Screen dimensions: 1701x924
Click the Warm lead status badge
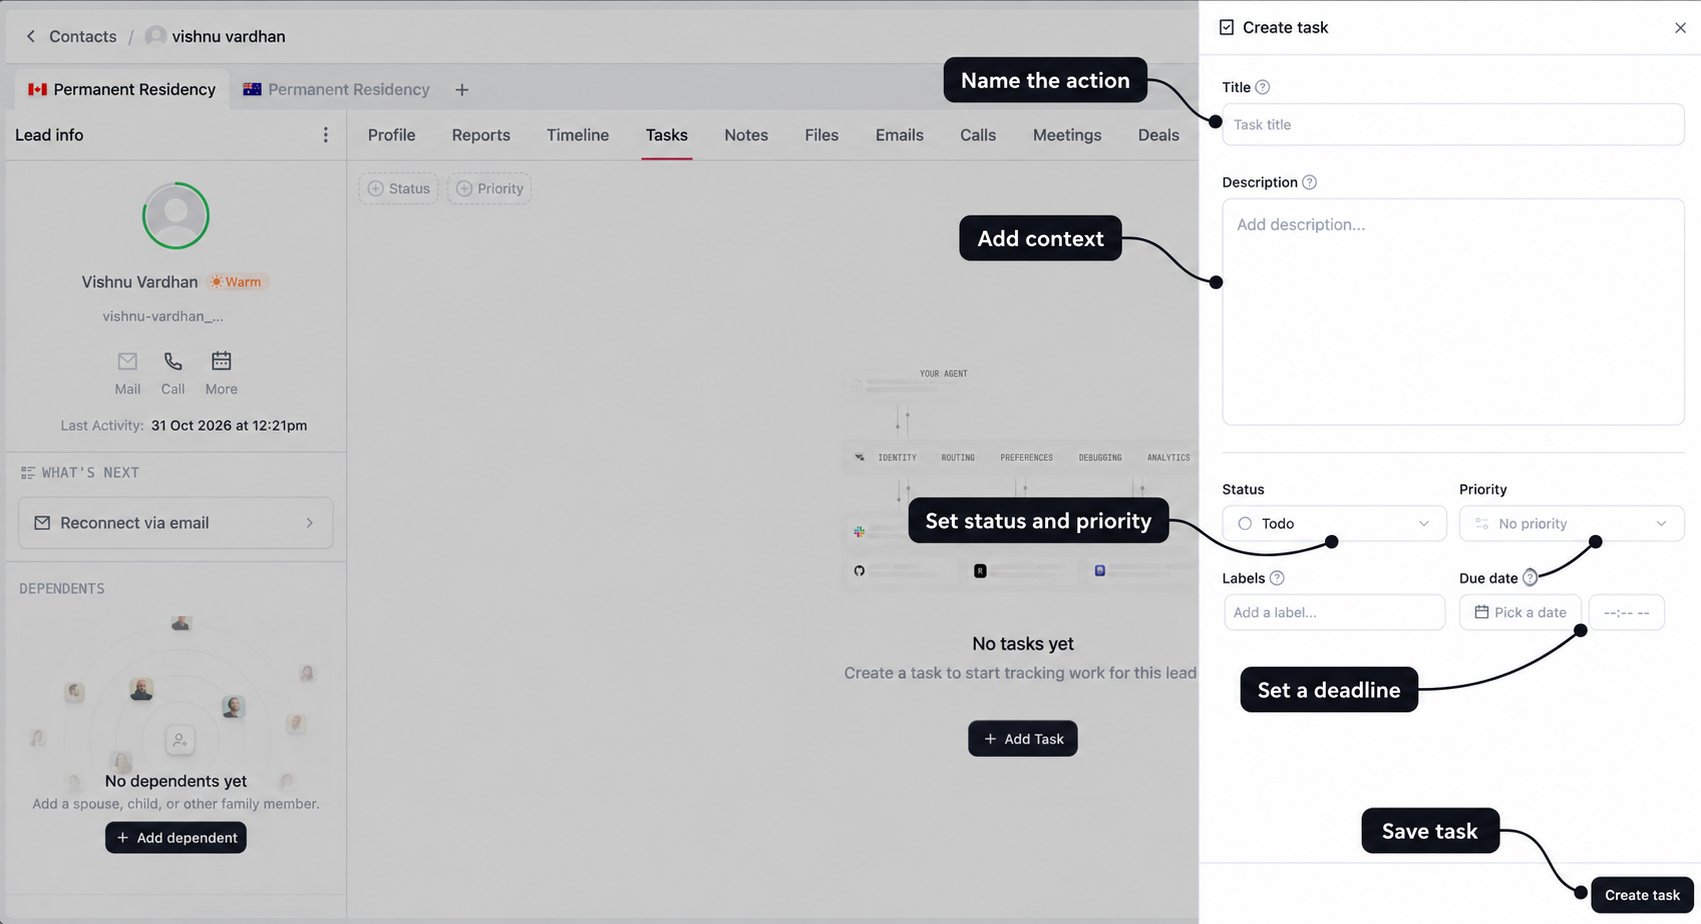237,282
